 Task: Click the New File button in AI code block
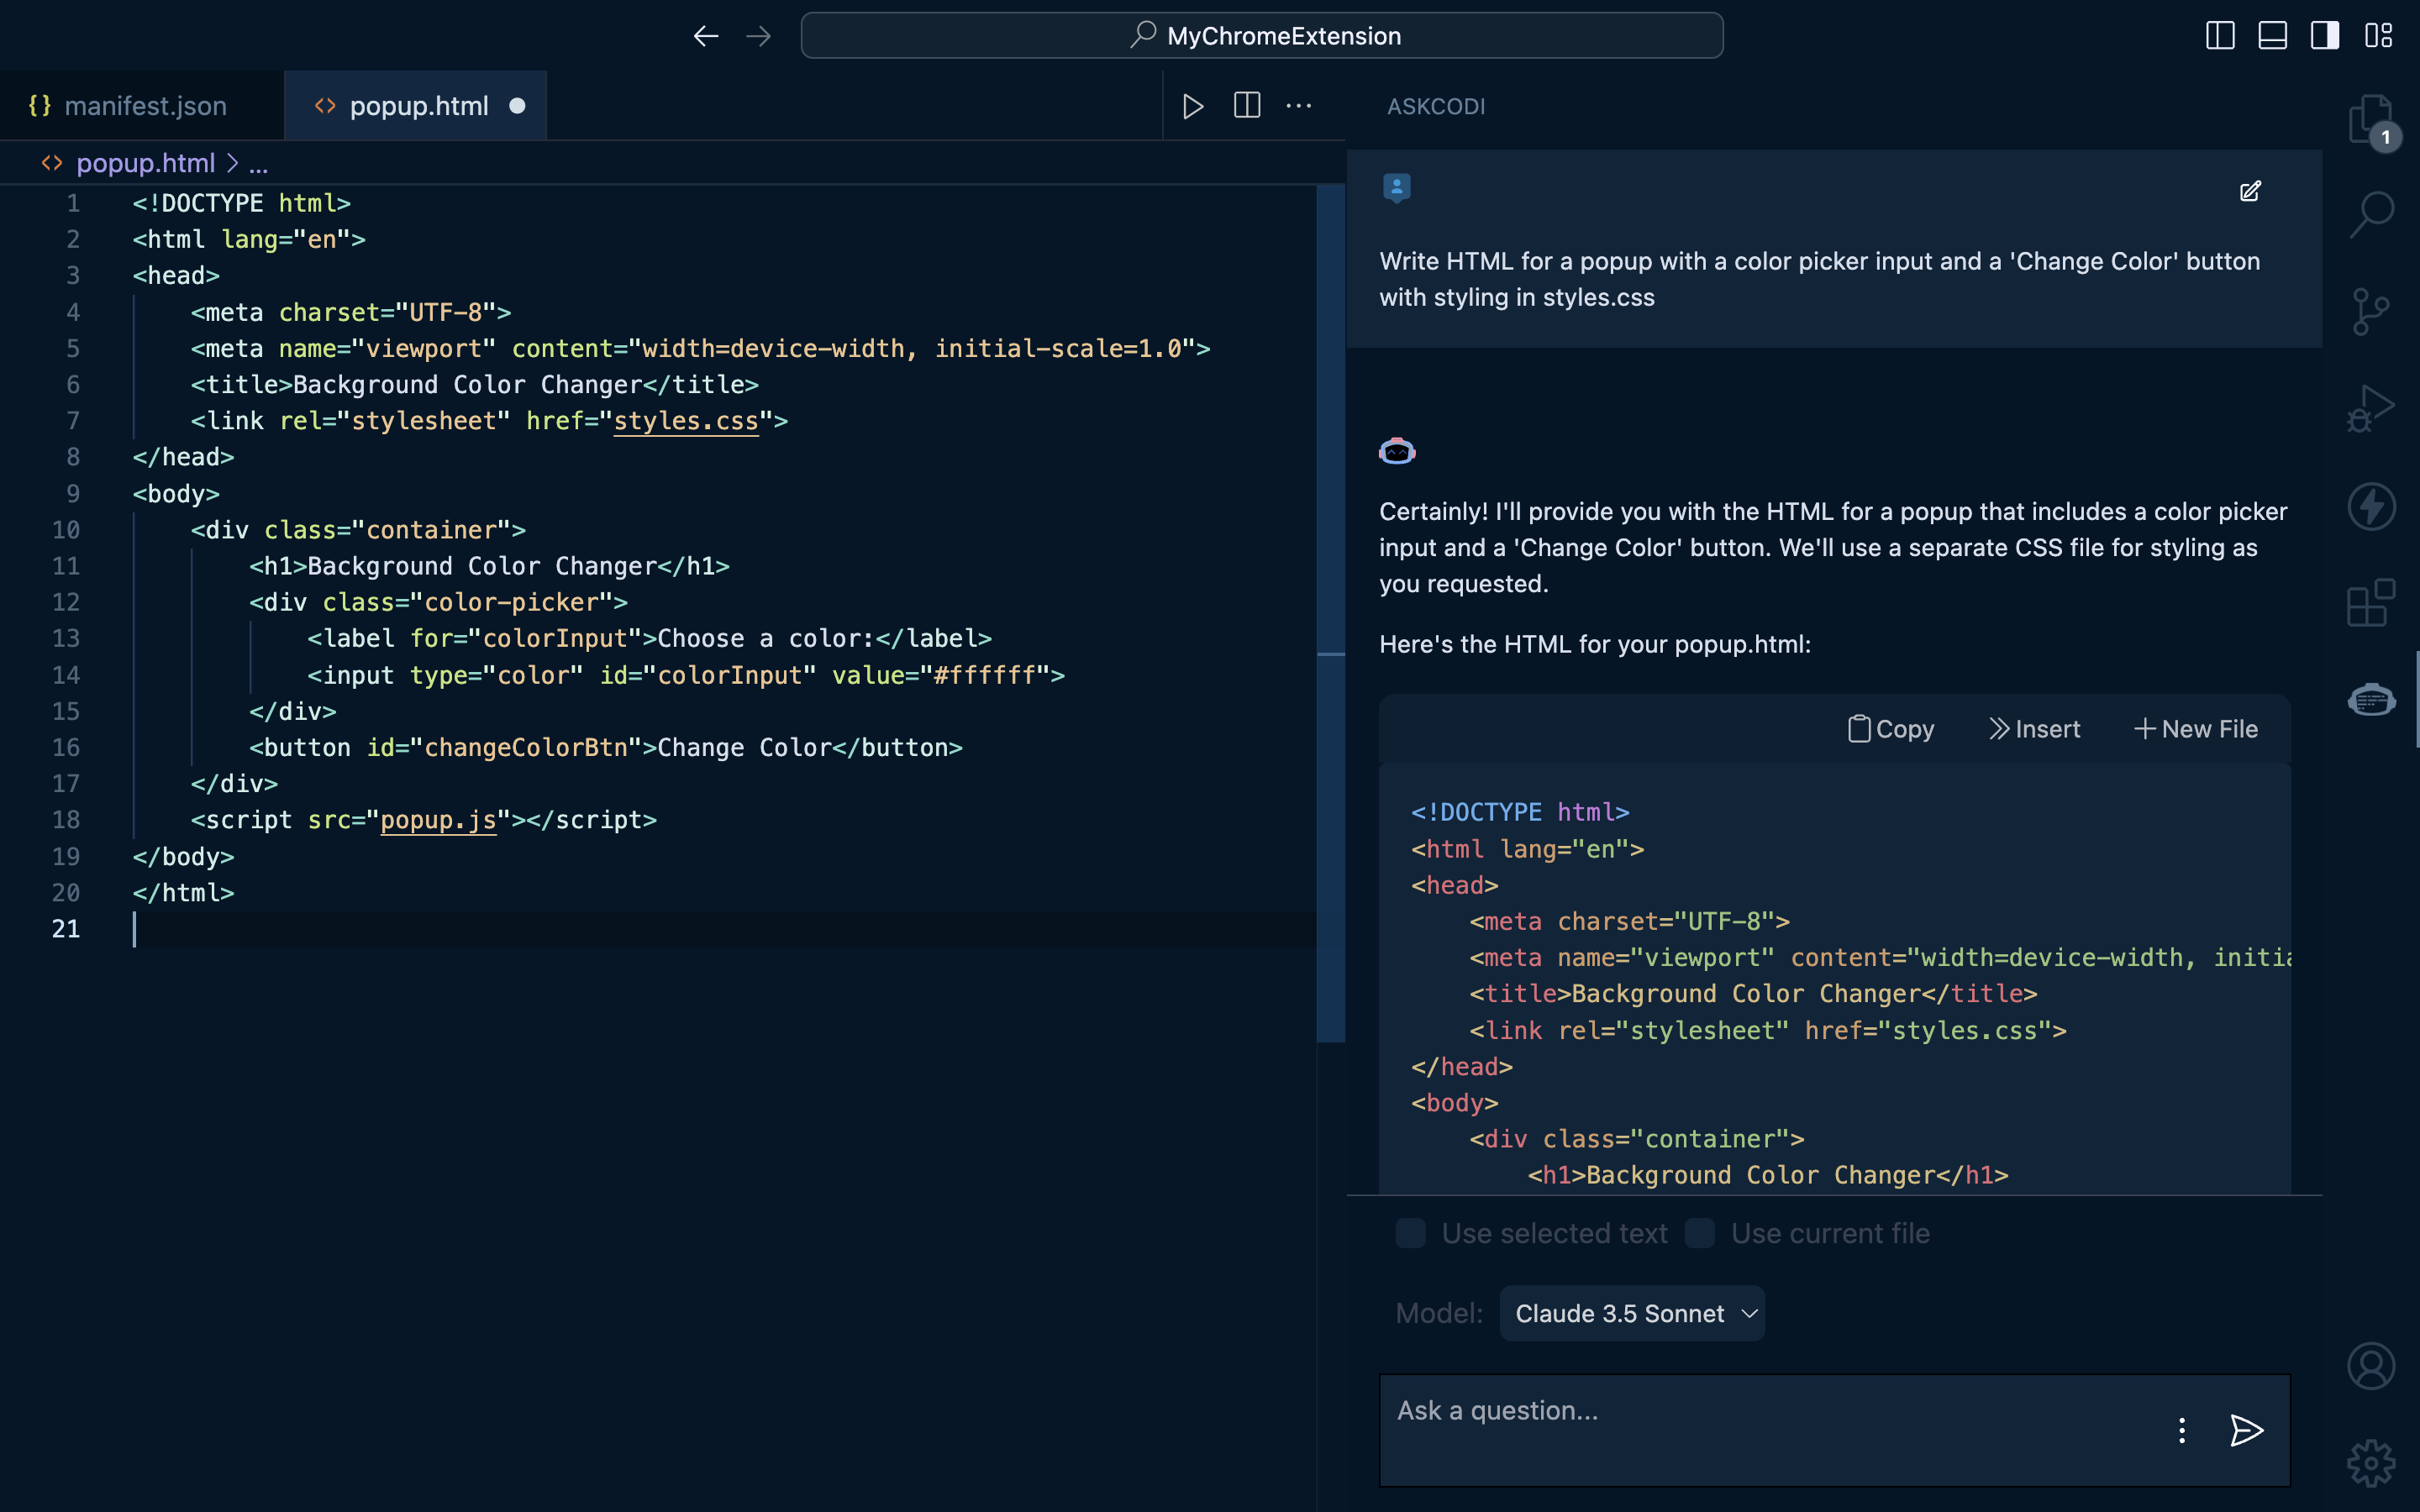click(2197, 728)
